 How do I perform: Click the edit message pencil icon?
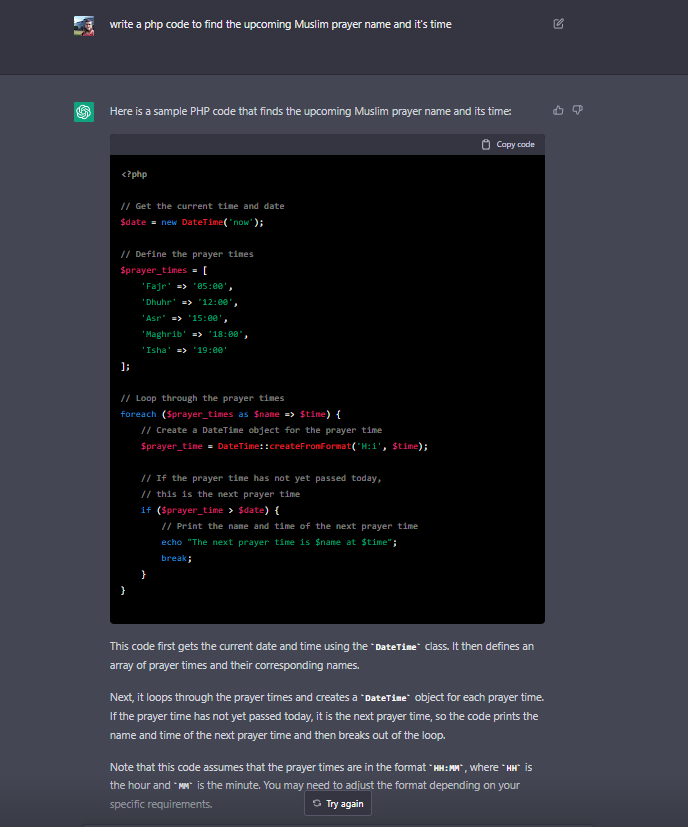coord(558,24)
